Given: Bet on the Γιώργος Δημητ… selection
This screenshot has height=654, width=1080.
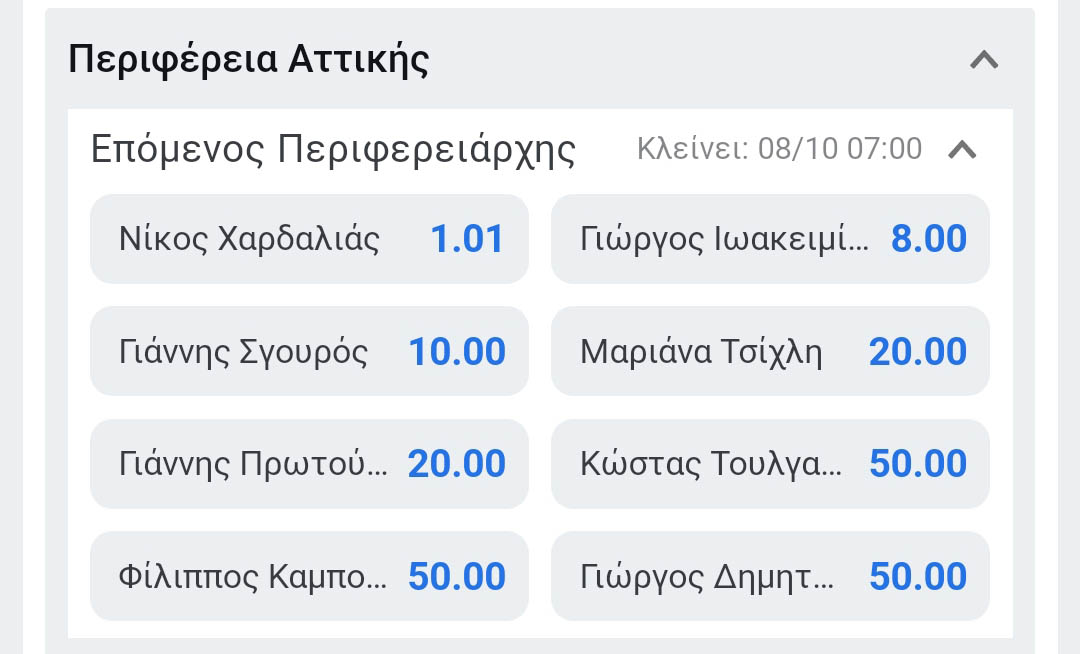Looking at the screenshot, I should (770, 577).
